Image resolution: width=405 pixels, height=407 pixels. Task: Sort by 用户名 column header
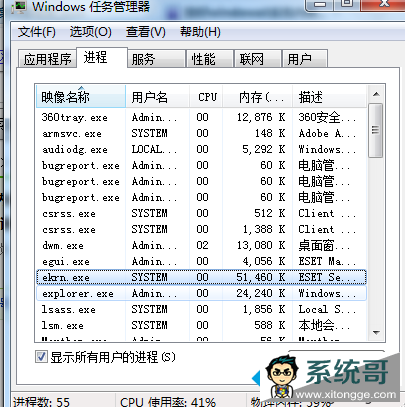[x=157, y=97]
